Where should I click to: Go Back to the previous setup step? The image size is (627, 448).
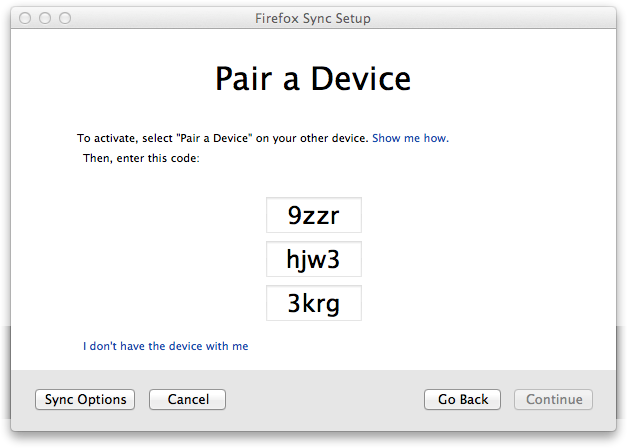pos(462,399)
